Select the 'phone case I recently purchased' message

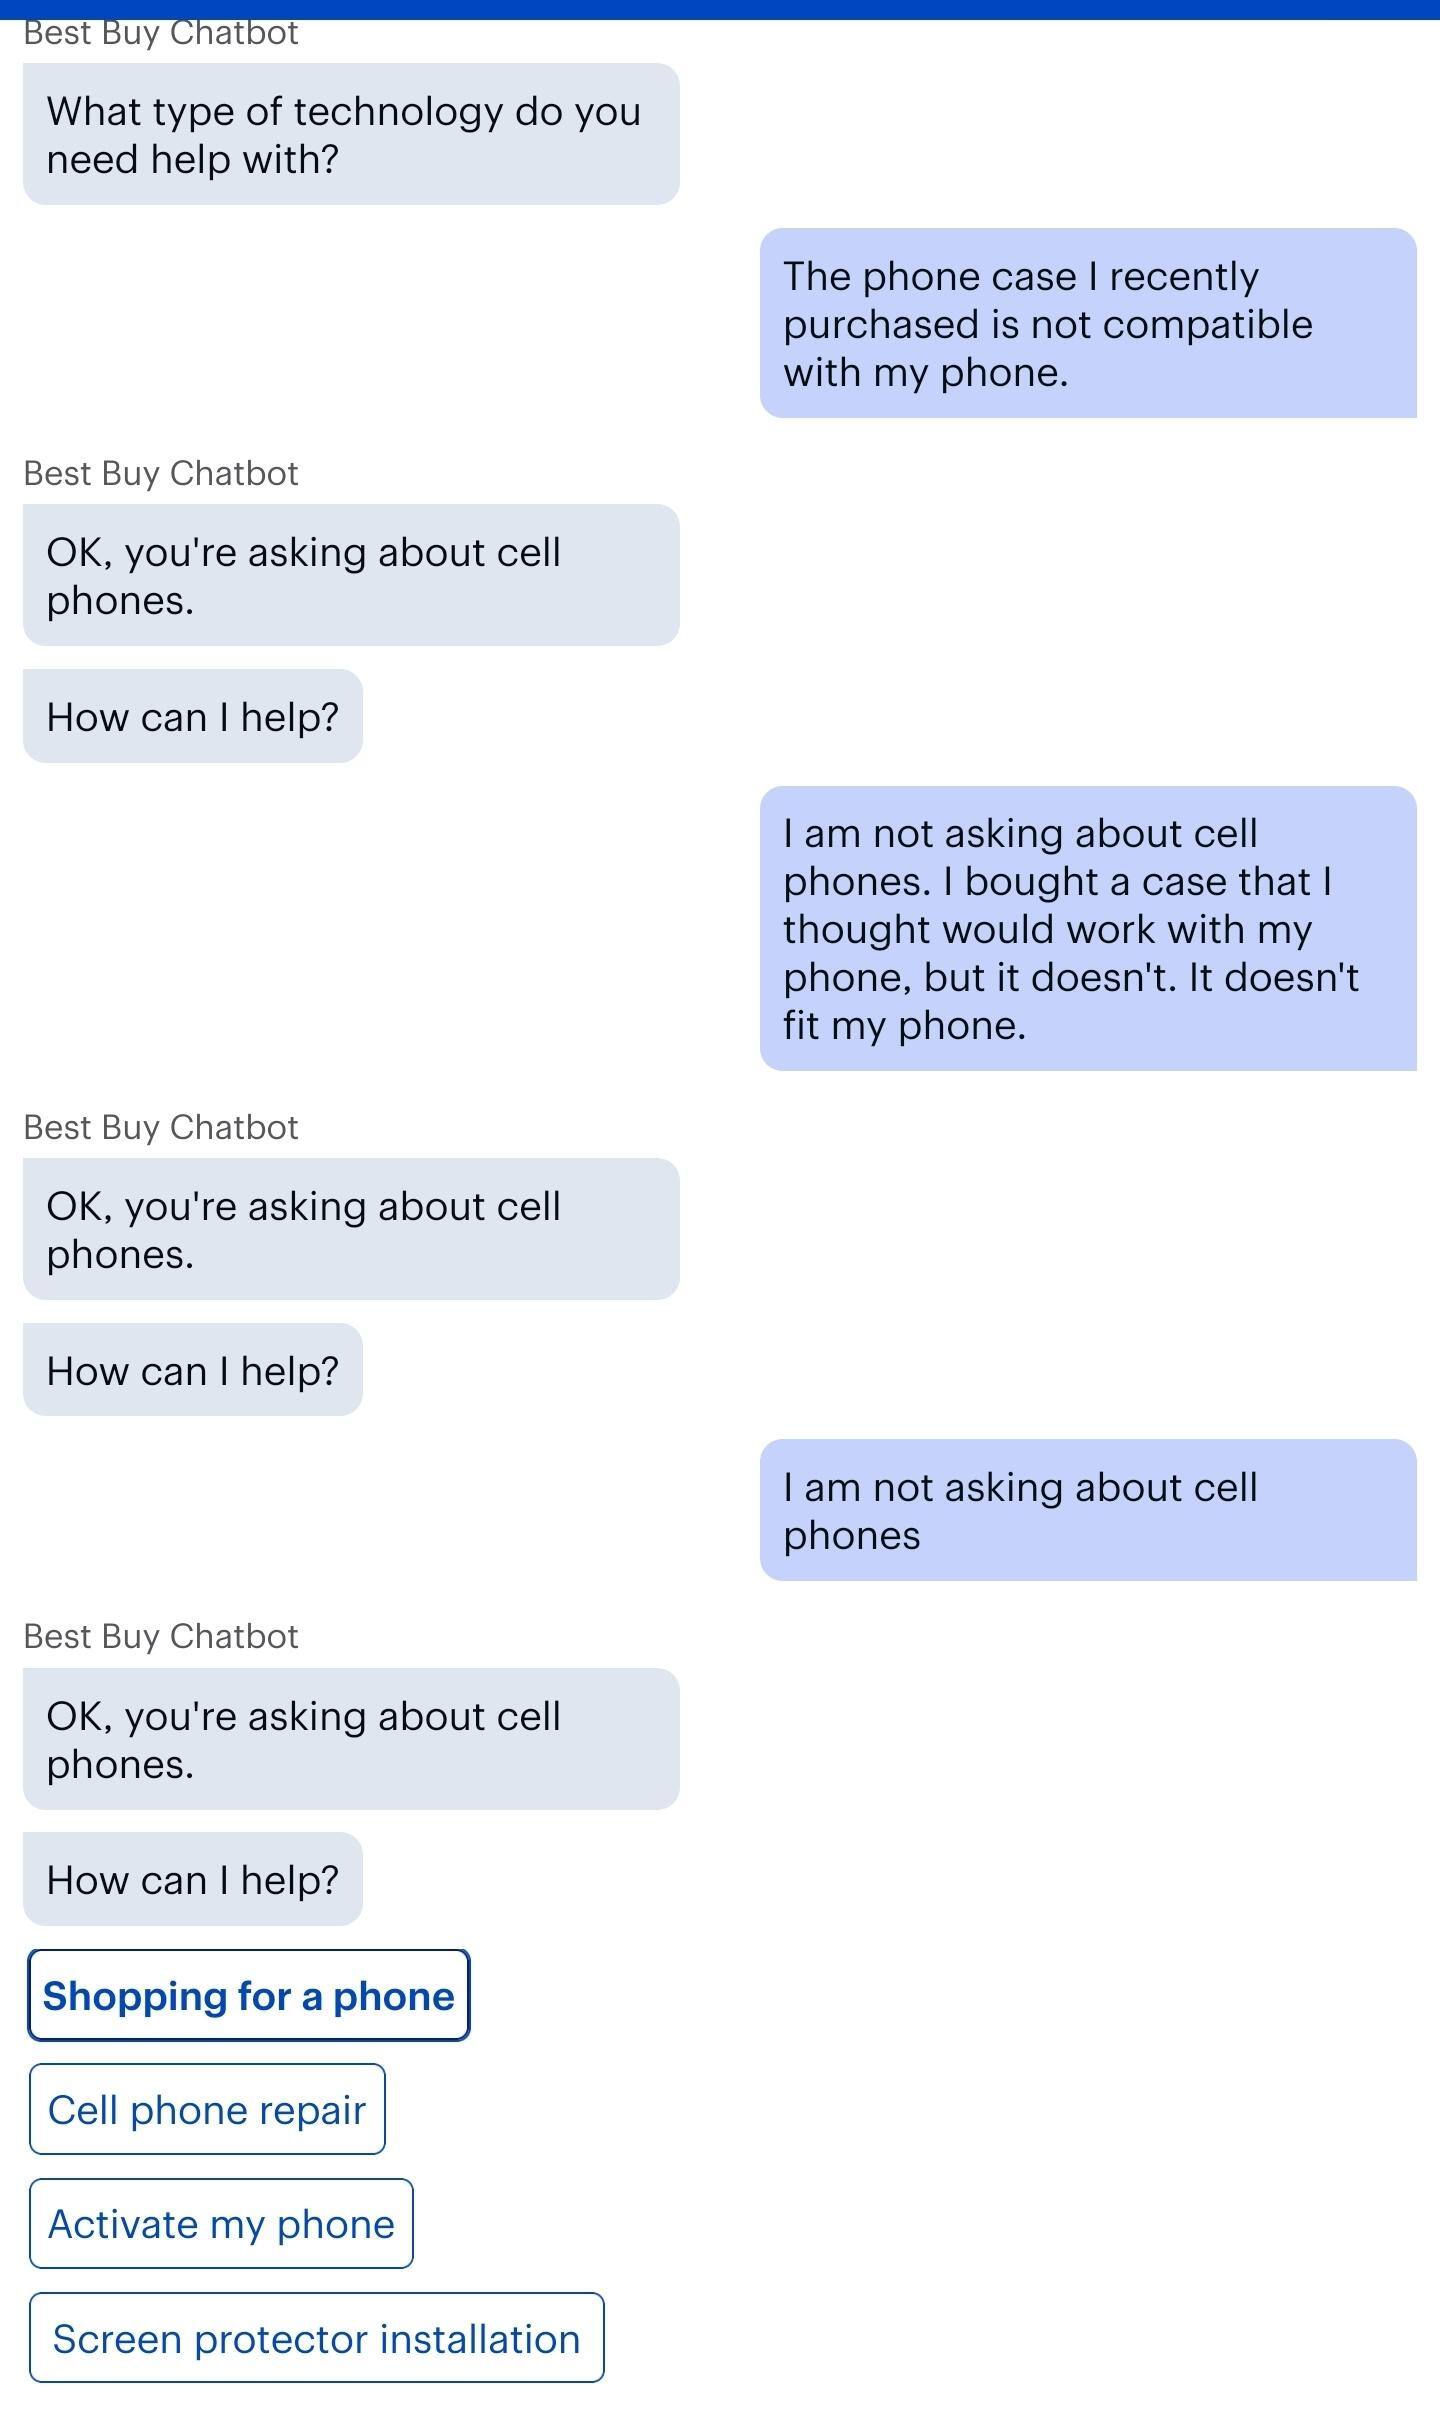click(x=1088, y=323)
